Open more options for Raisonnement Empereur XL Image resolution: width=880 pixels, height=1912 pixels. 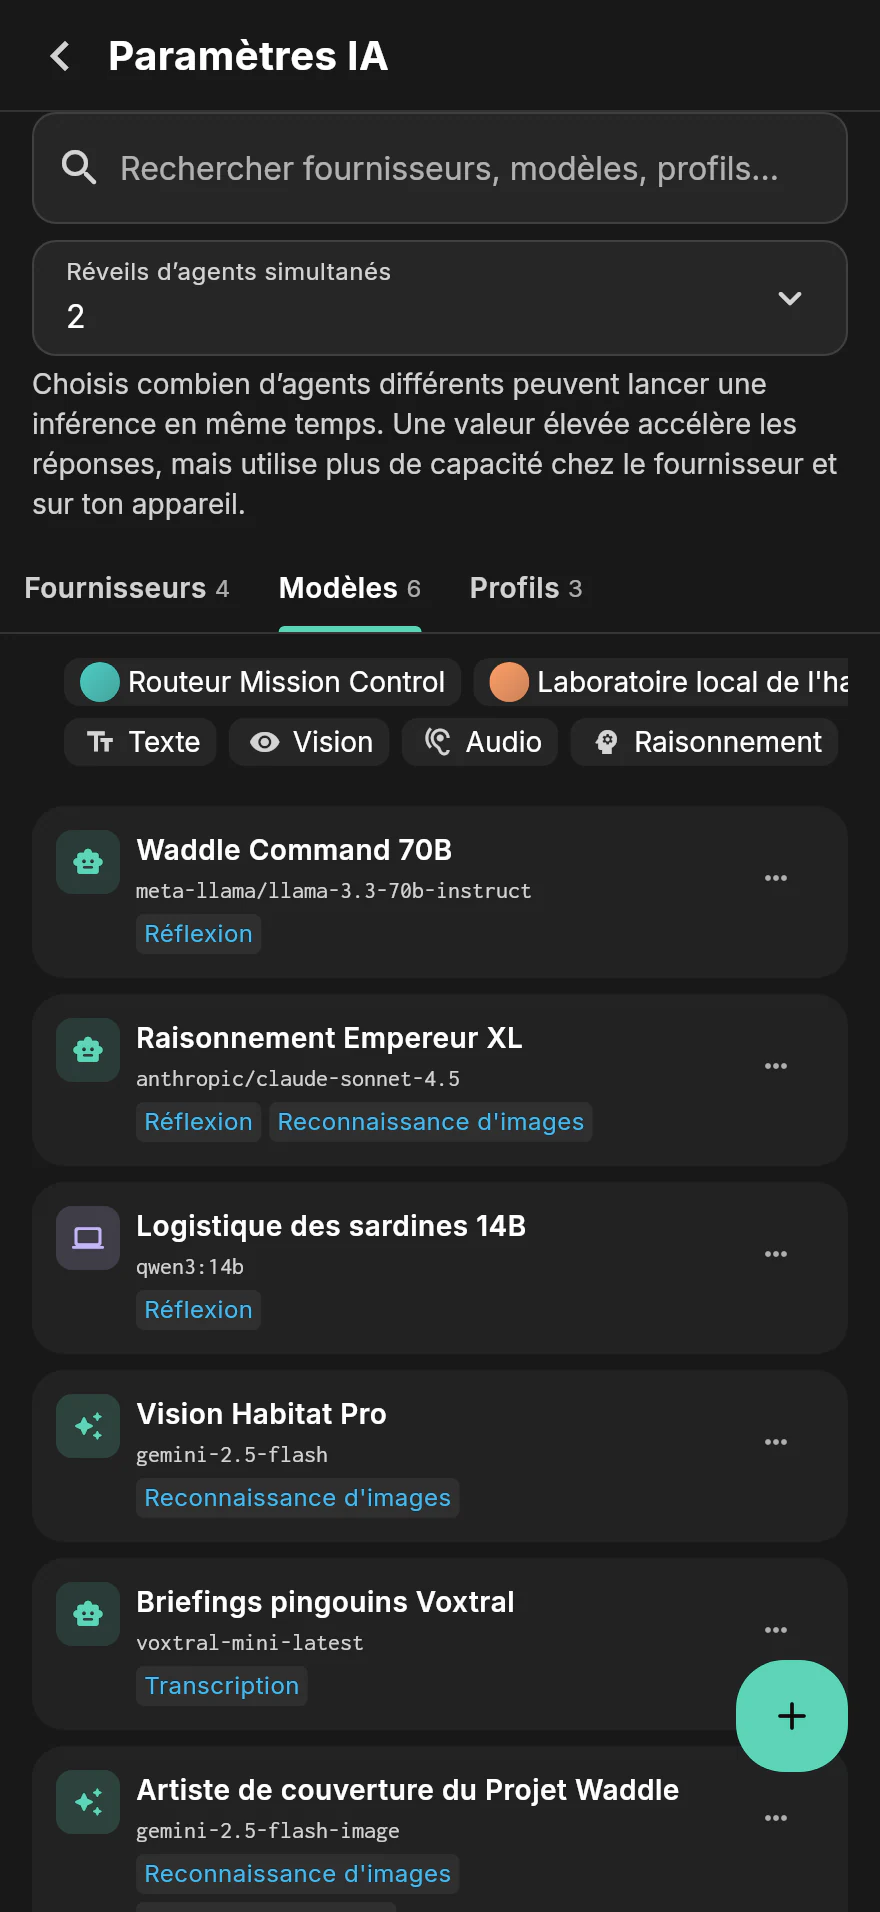(776, 1066)
